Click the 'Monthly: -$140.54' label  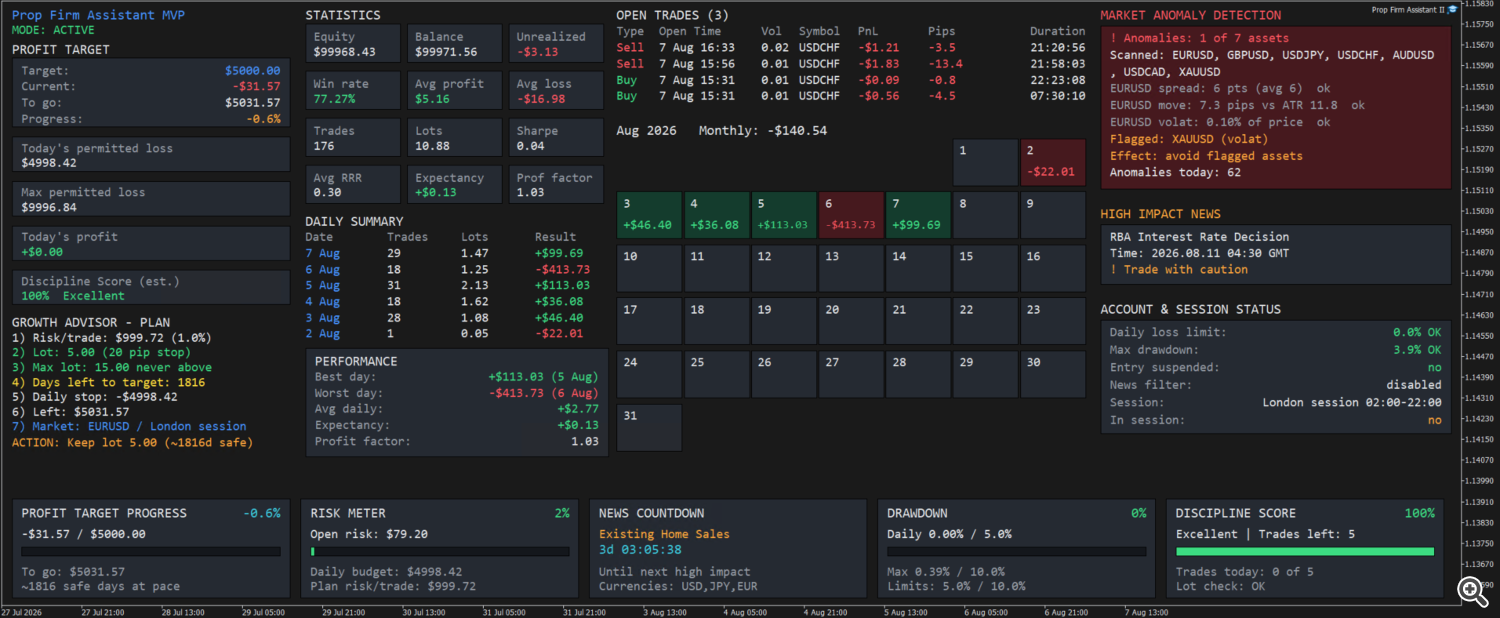coord(763,131)
